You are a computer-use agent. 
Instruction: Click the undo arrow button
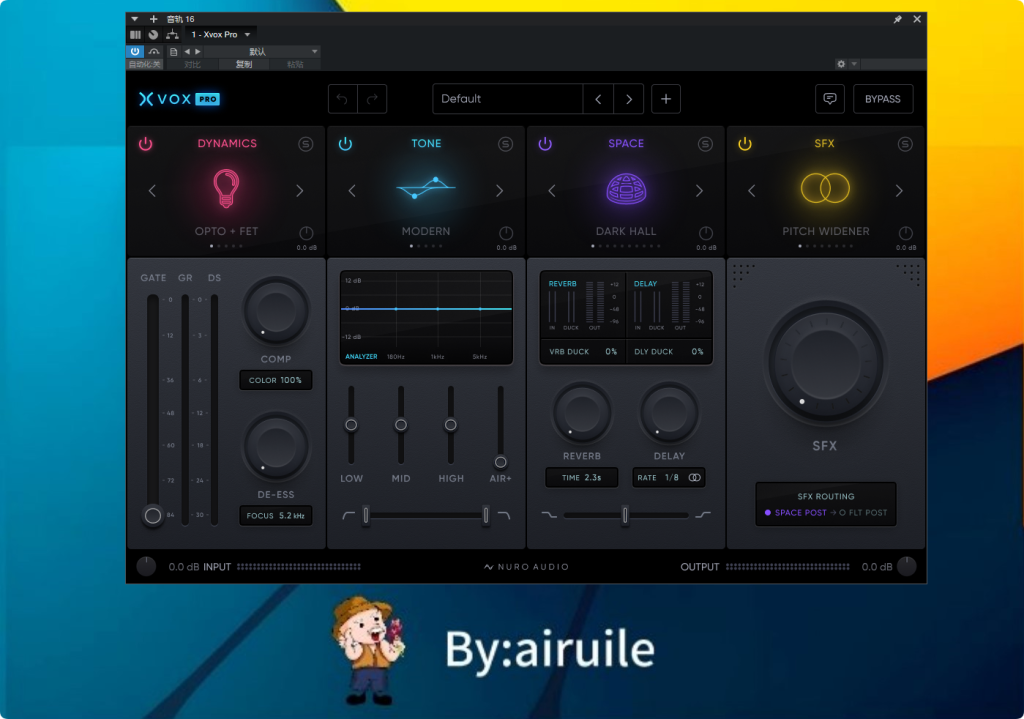tap(342, 99)
